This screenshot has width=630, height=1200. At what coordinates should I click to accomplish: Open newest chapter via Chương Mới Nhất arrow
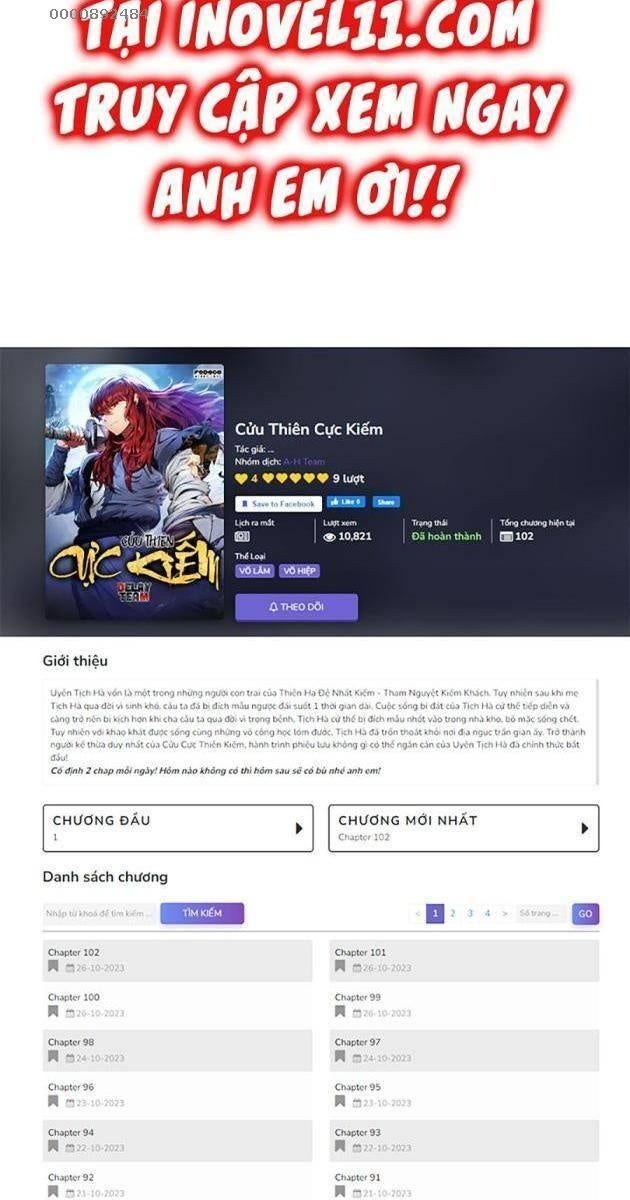coord(584,828)
